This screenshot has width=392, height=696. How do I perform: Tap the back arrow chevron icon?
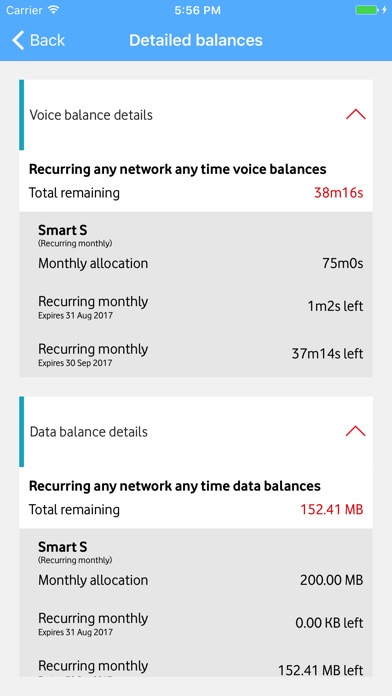(x=18, y=40)
